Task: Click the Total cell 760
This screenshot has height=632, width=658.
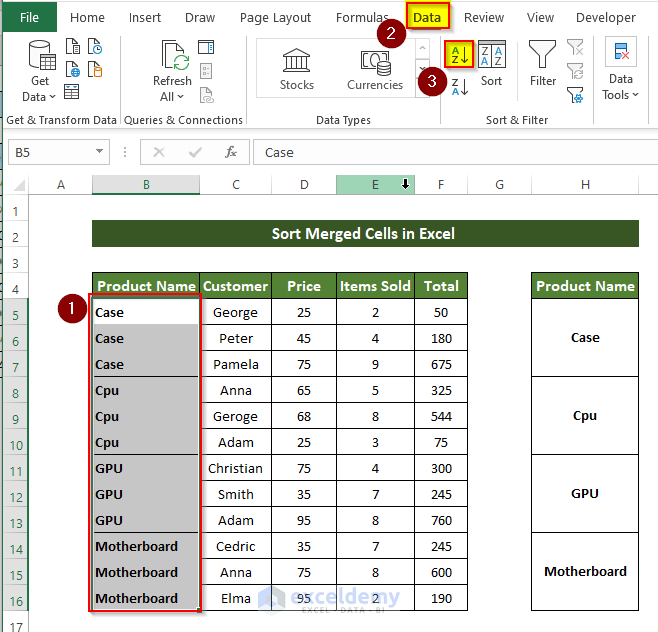Action: (441, 520)
